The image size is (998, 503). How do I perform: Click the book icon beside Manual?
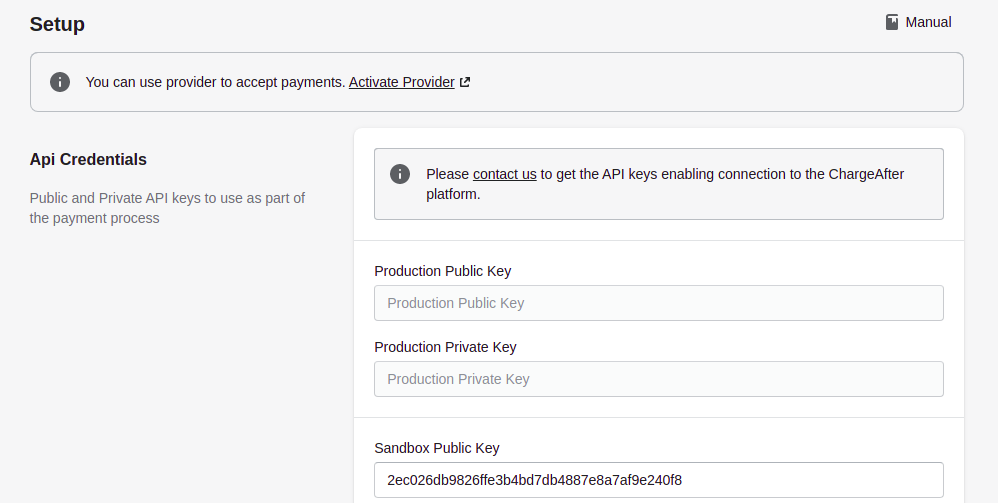892,22
